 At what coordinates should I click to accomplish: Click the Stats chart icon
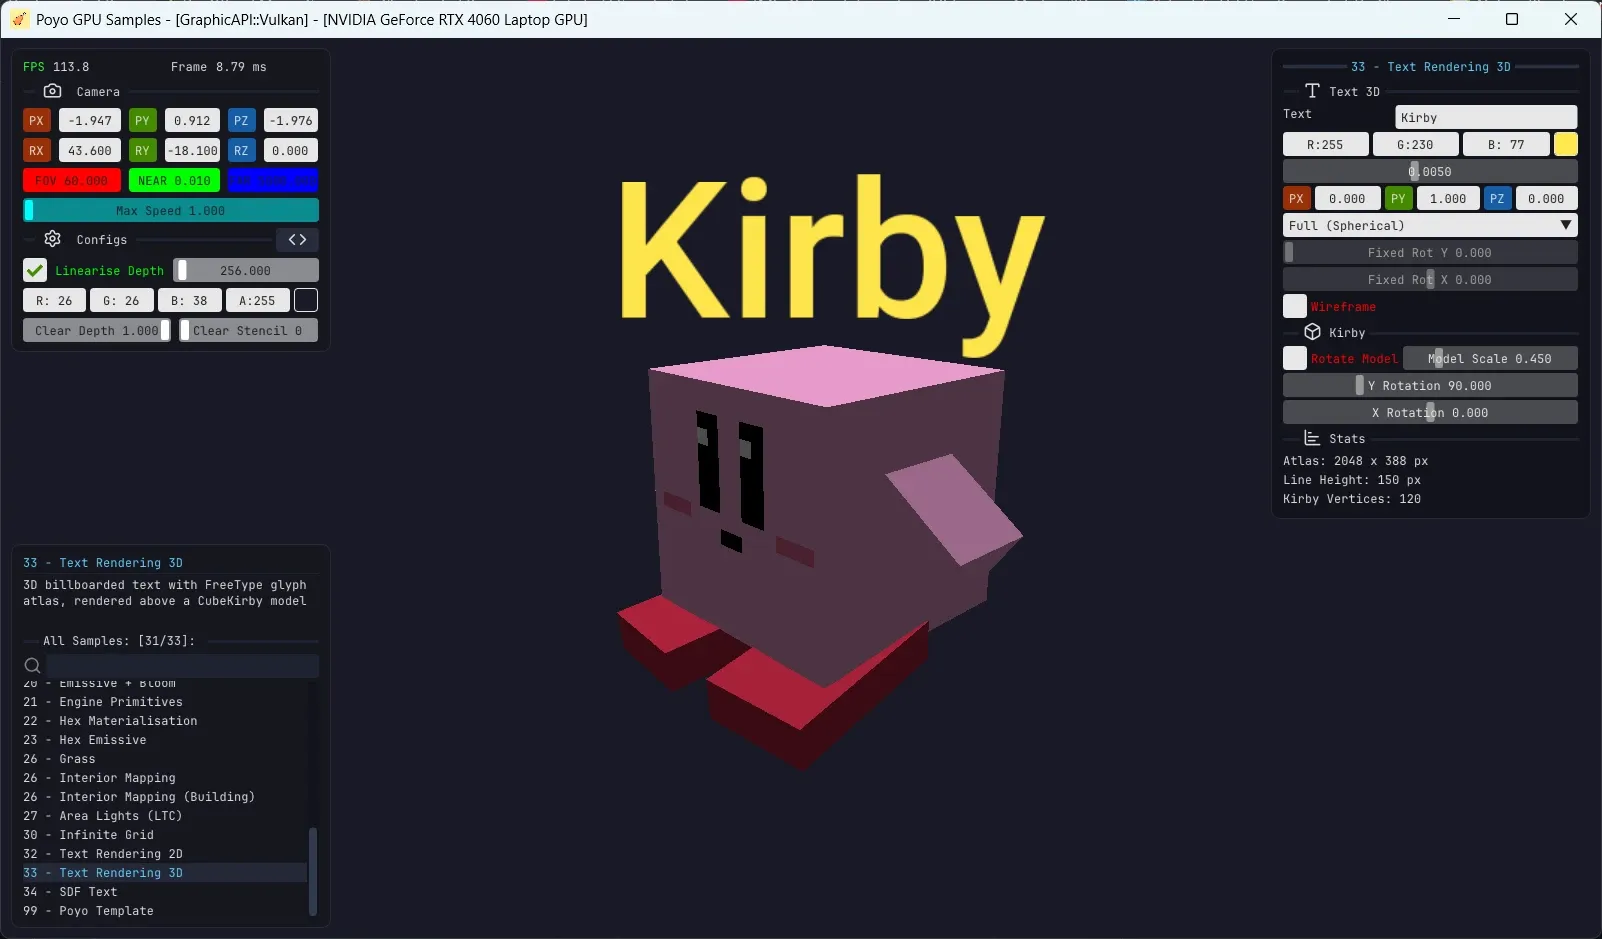[1311, 438]
